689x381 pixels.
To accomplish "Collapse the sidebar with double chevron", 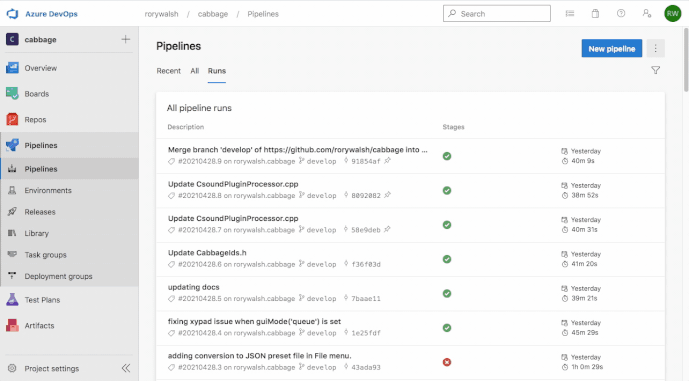I will click(x=126, y=368).
